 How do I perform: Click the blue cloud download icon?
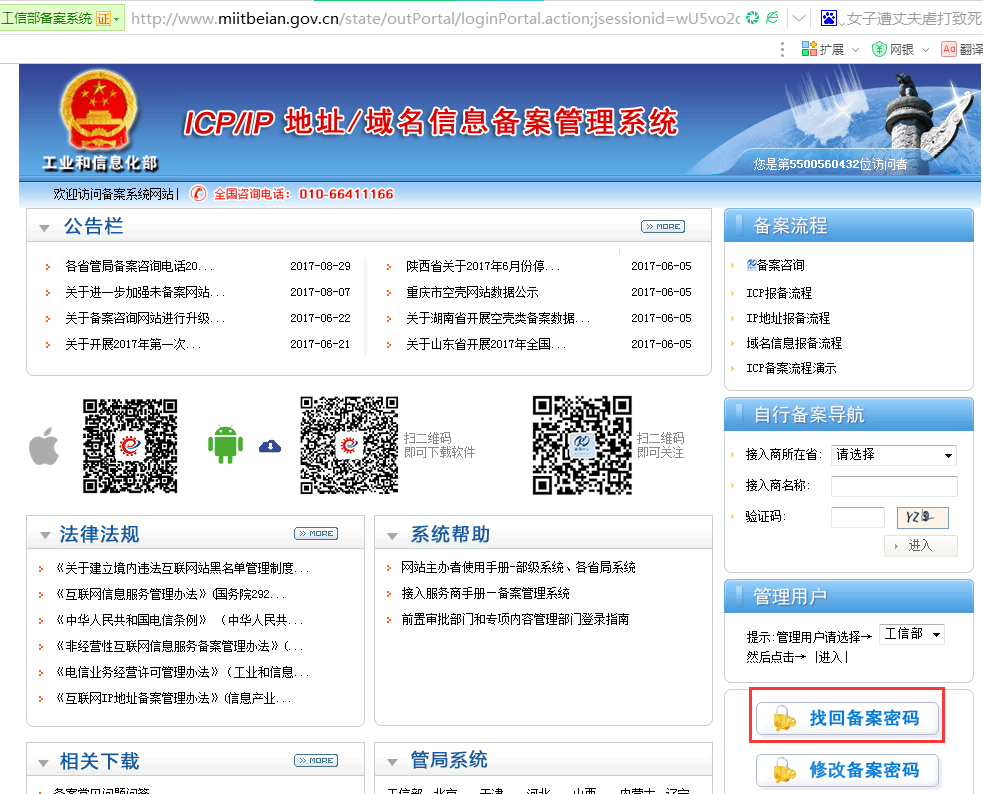(270, 446)
